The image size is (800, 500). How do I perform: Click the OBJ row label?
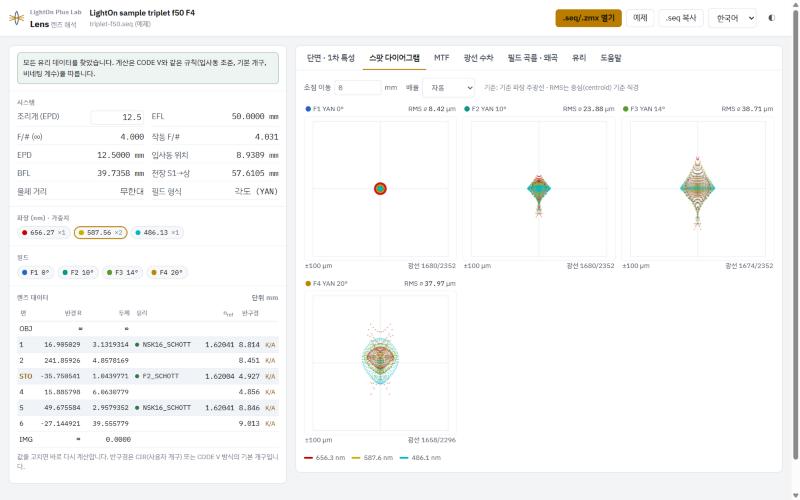pos(26,329)
